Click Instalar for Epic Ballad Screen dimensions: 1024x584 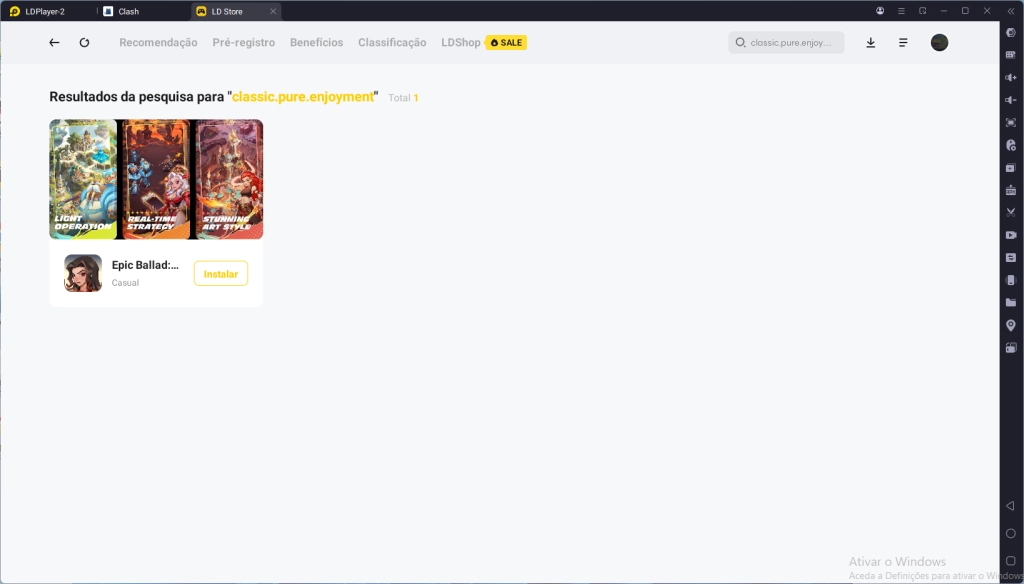point(220,273)
